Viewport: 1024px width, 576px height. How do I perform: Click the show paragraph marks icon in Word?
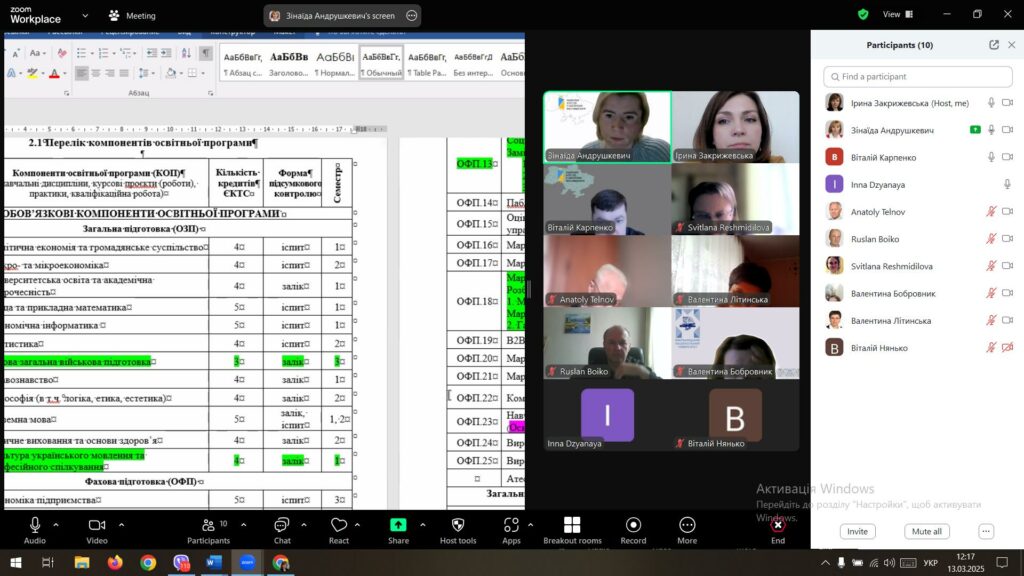pos(206,53)
